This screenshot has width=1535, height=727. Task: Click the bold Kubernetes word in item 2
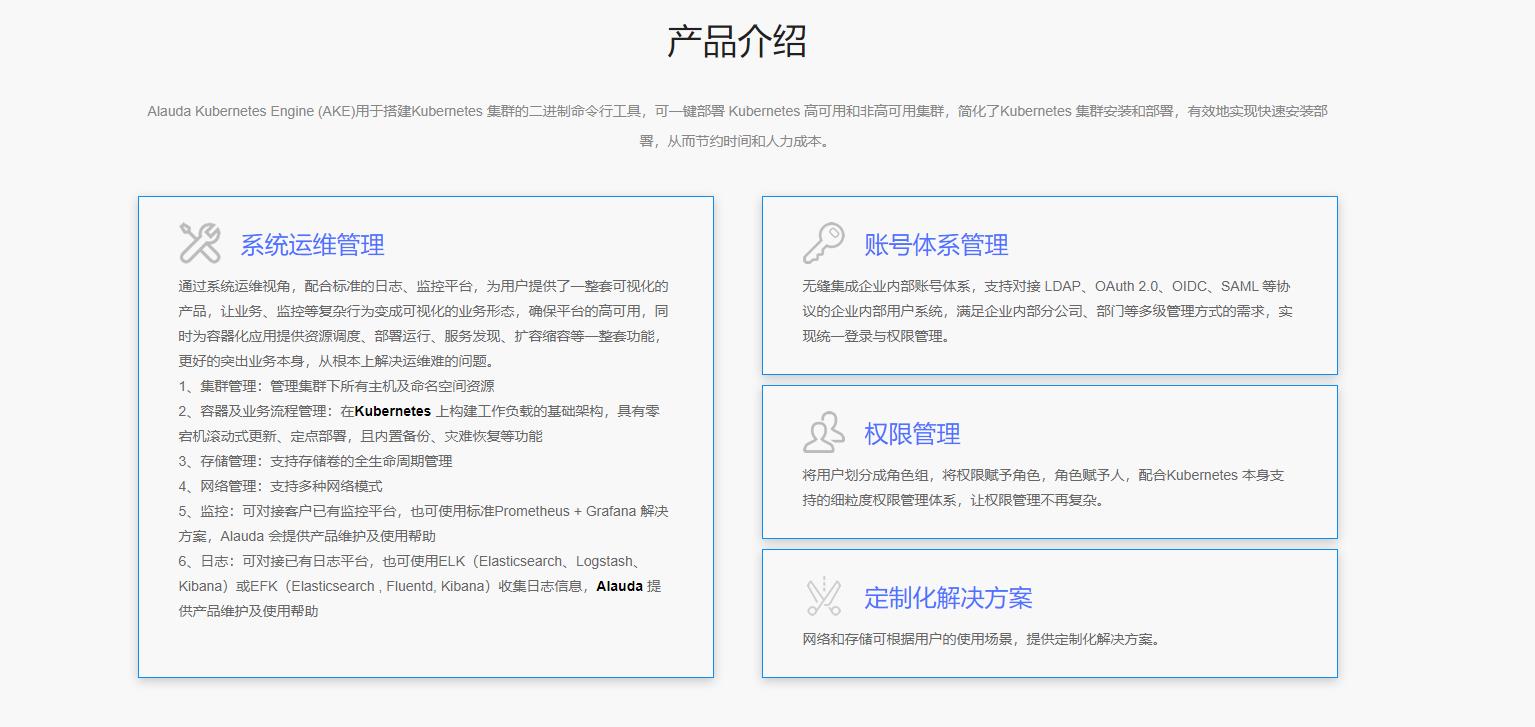[393, 411]
